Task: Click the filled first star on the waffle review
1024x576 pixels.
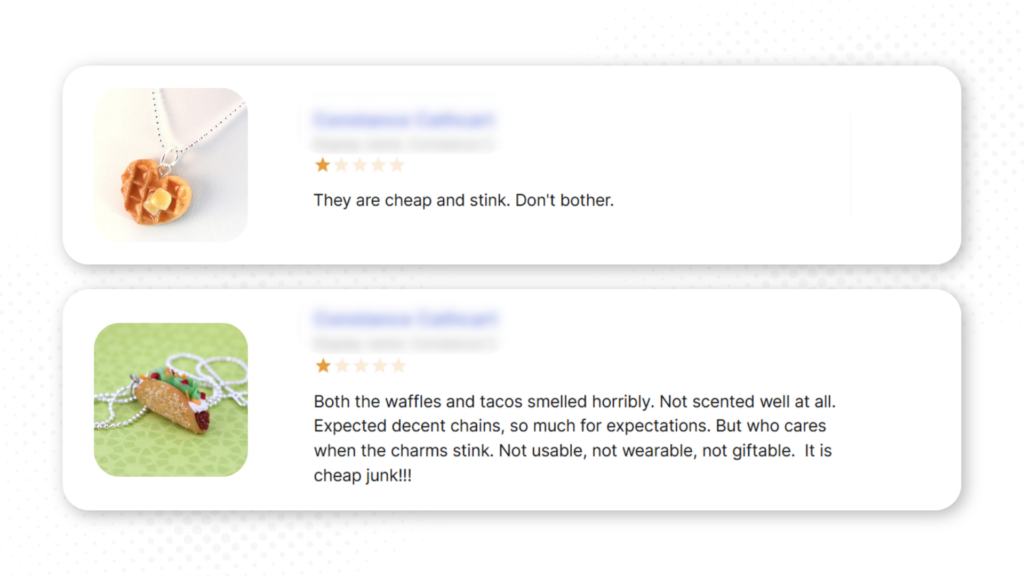Action: point(323,165)
